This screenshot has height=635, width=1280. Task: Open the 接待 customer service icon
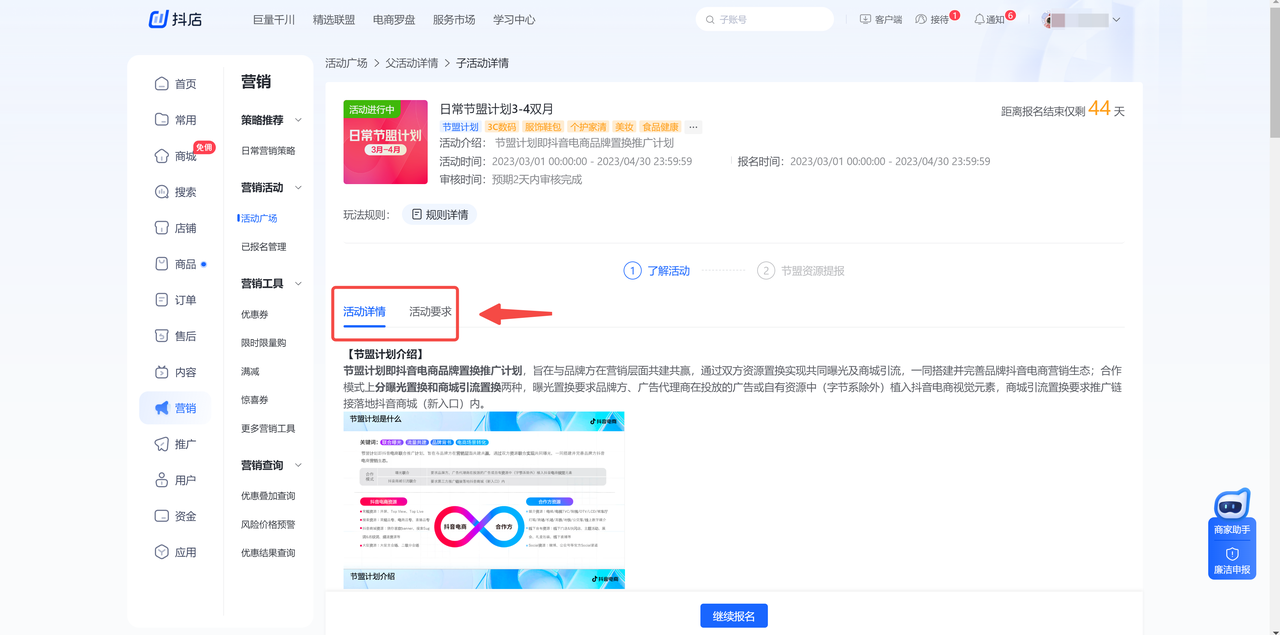click(x=921, y=19)
